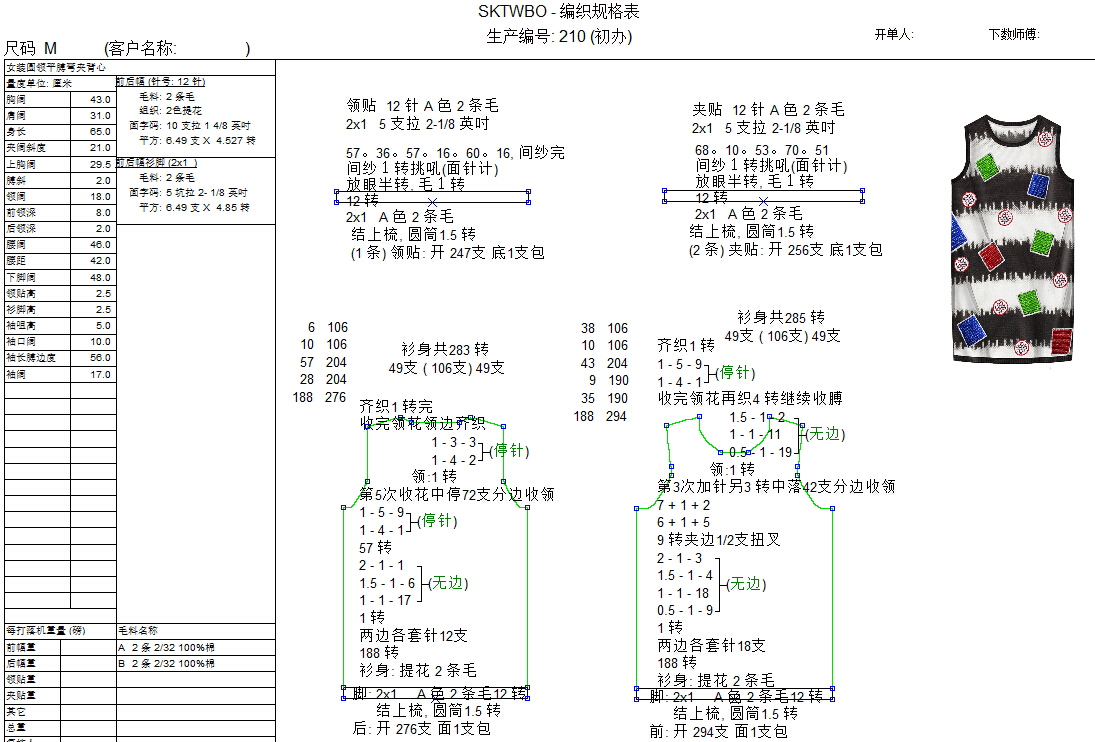This screenshot has width=1095, height=742.
Task: Click the '夹阔斜度' row label
Action: point(27,147)
